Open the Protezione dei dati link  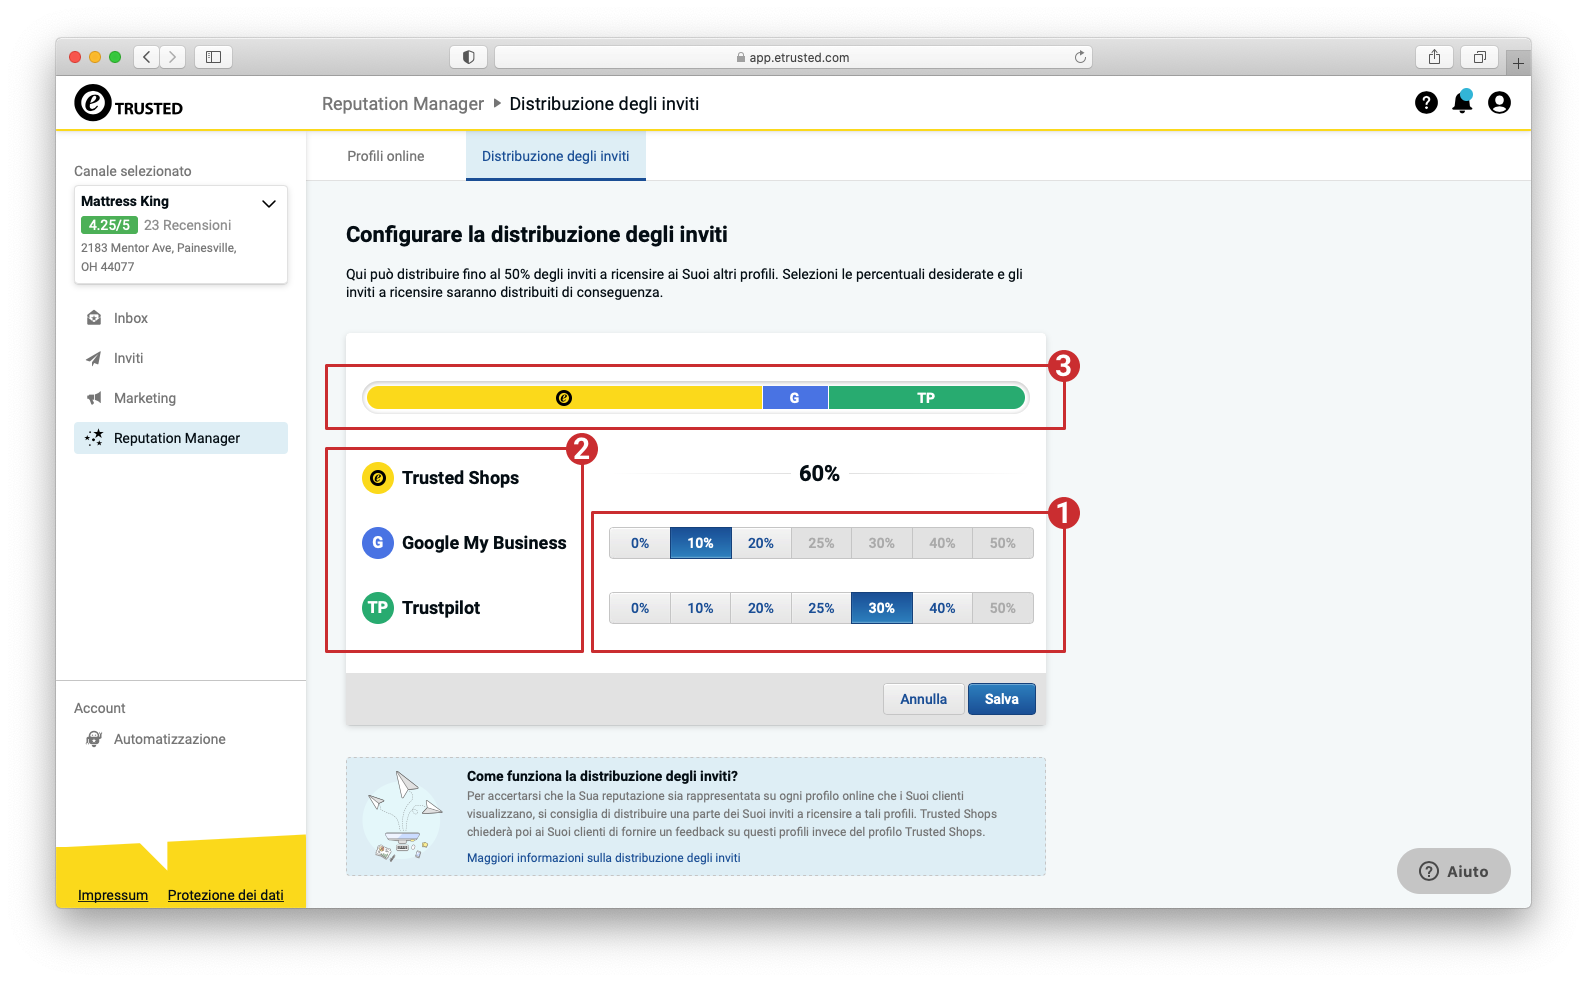point(226,895)
